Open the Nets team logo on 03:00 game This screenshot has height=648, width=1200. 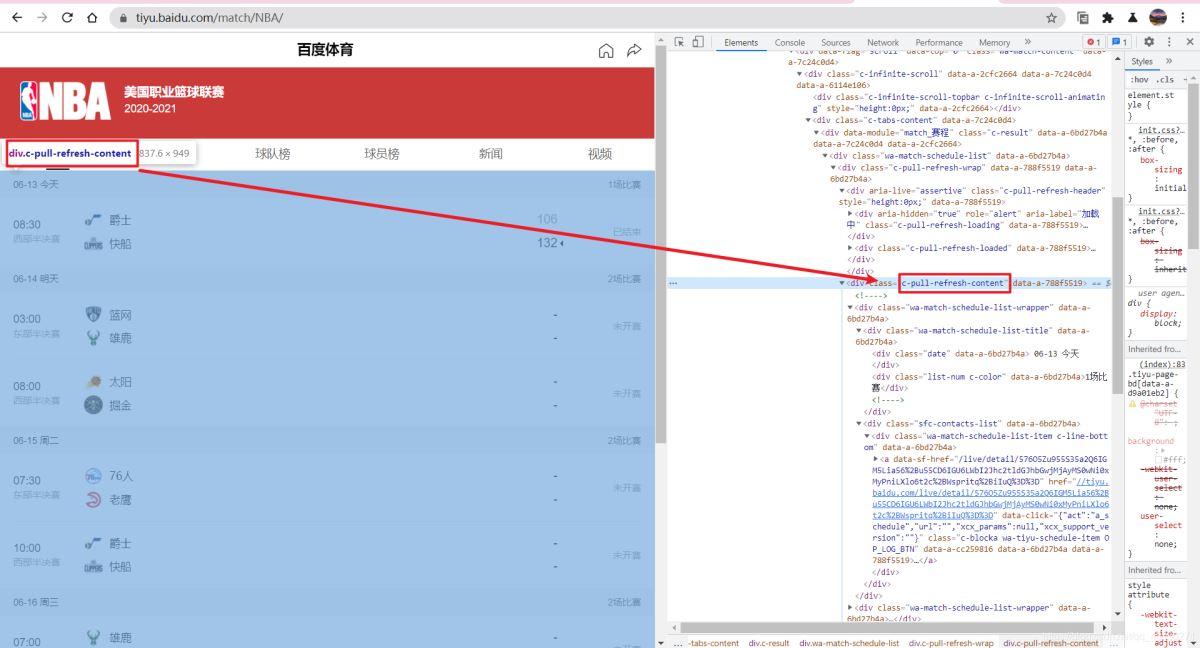click(x=93, y=315)
